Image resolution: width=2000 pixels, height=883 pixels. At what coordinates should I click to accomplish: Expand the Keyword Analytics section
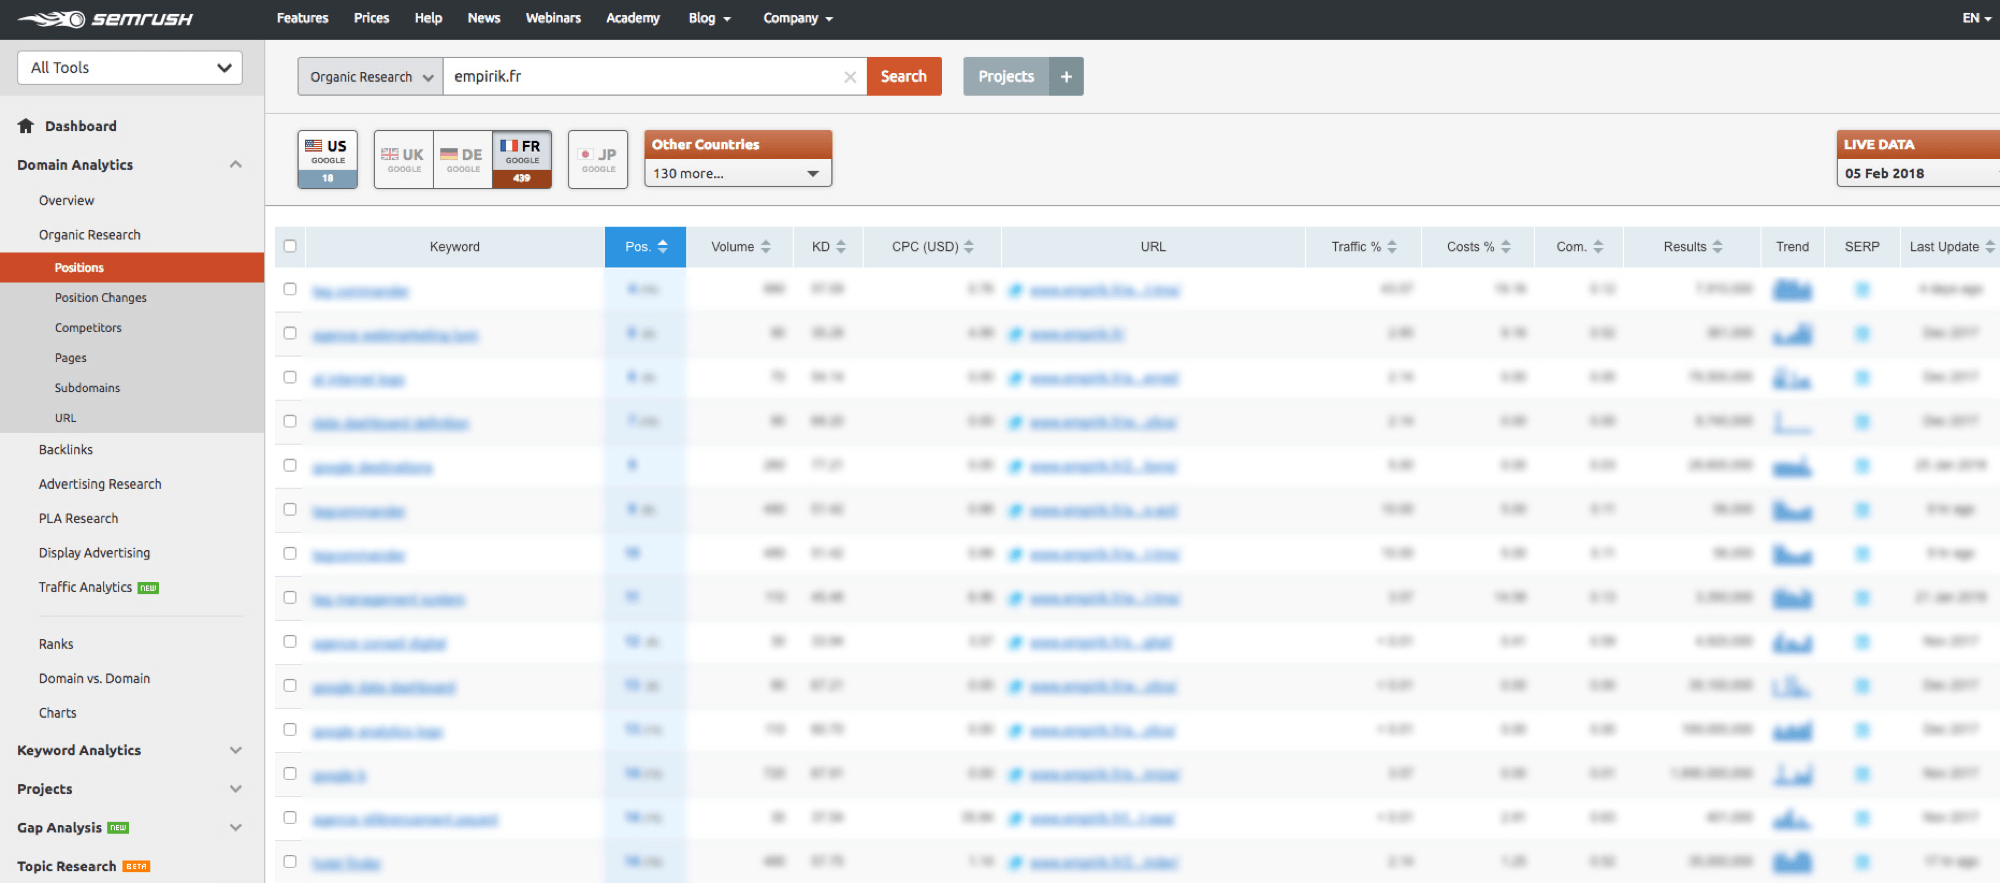[236, 750]
